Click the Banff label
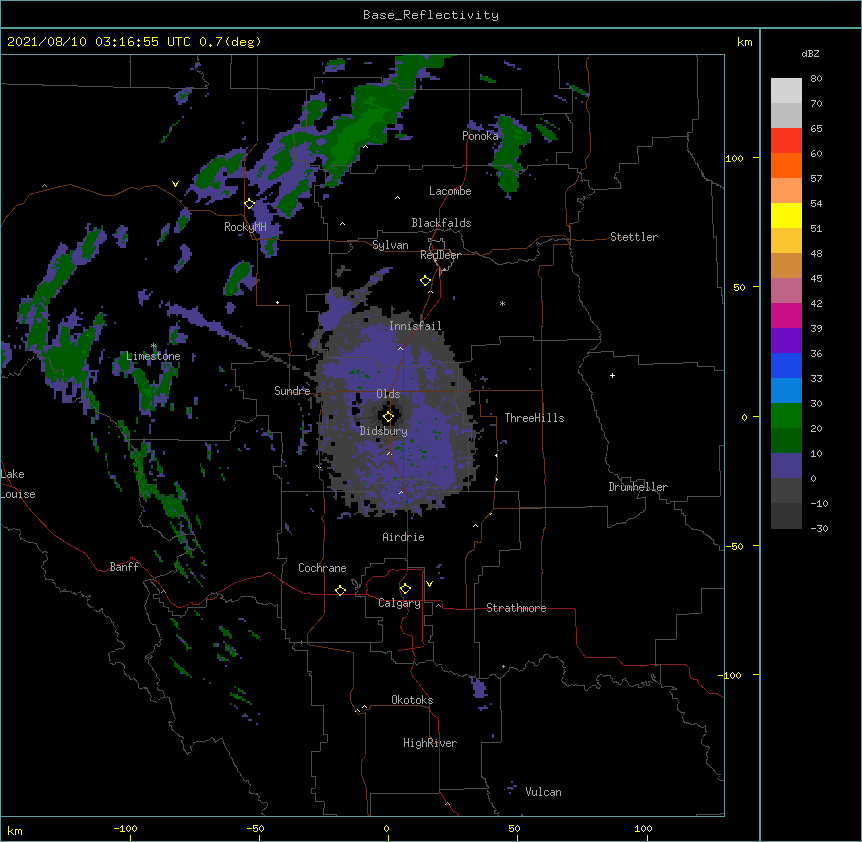 pos(124,567)
